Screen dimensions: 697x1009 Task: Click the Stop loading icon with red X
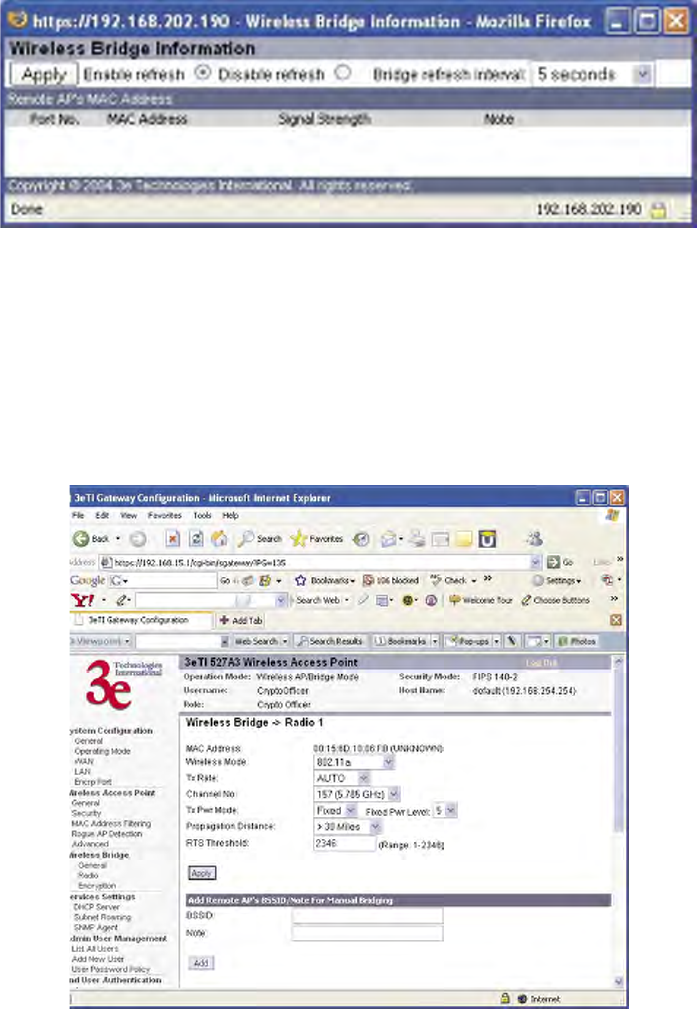(x=172, y=539)
